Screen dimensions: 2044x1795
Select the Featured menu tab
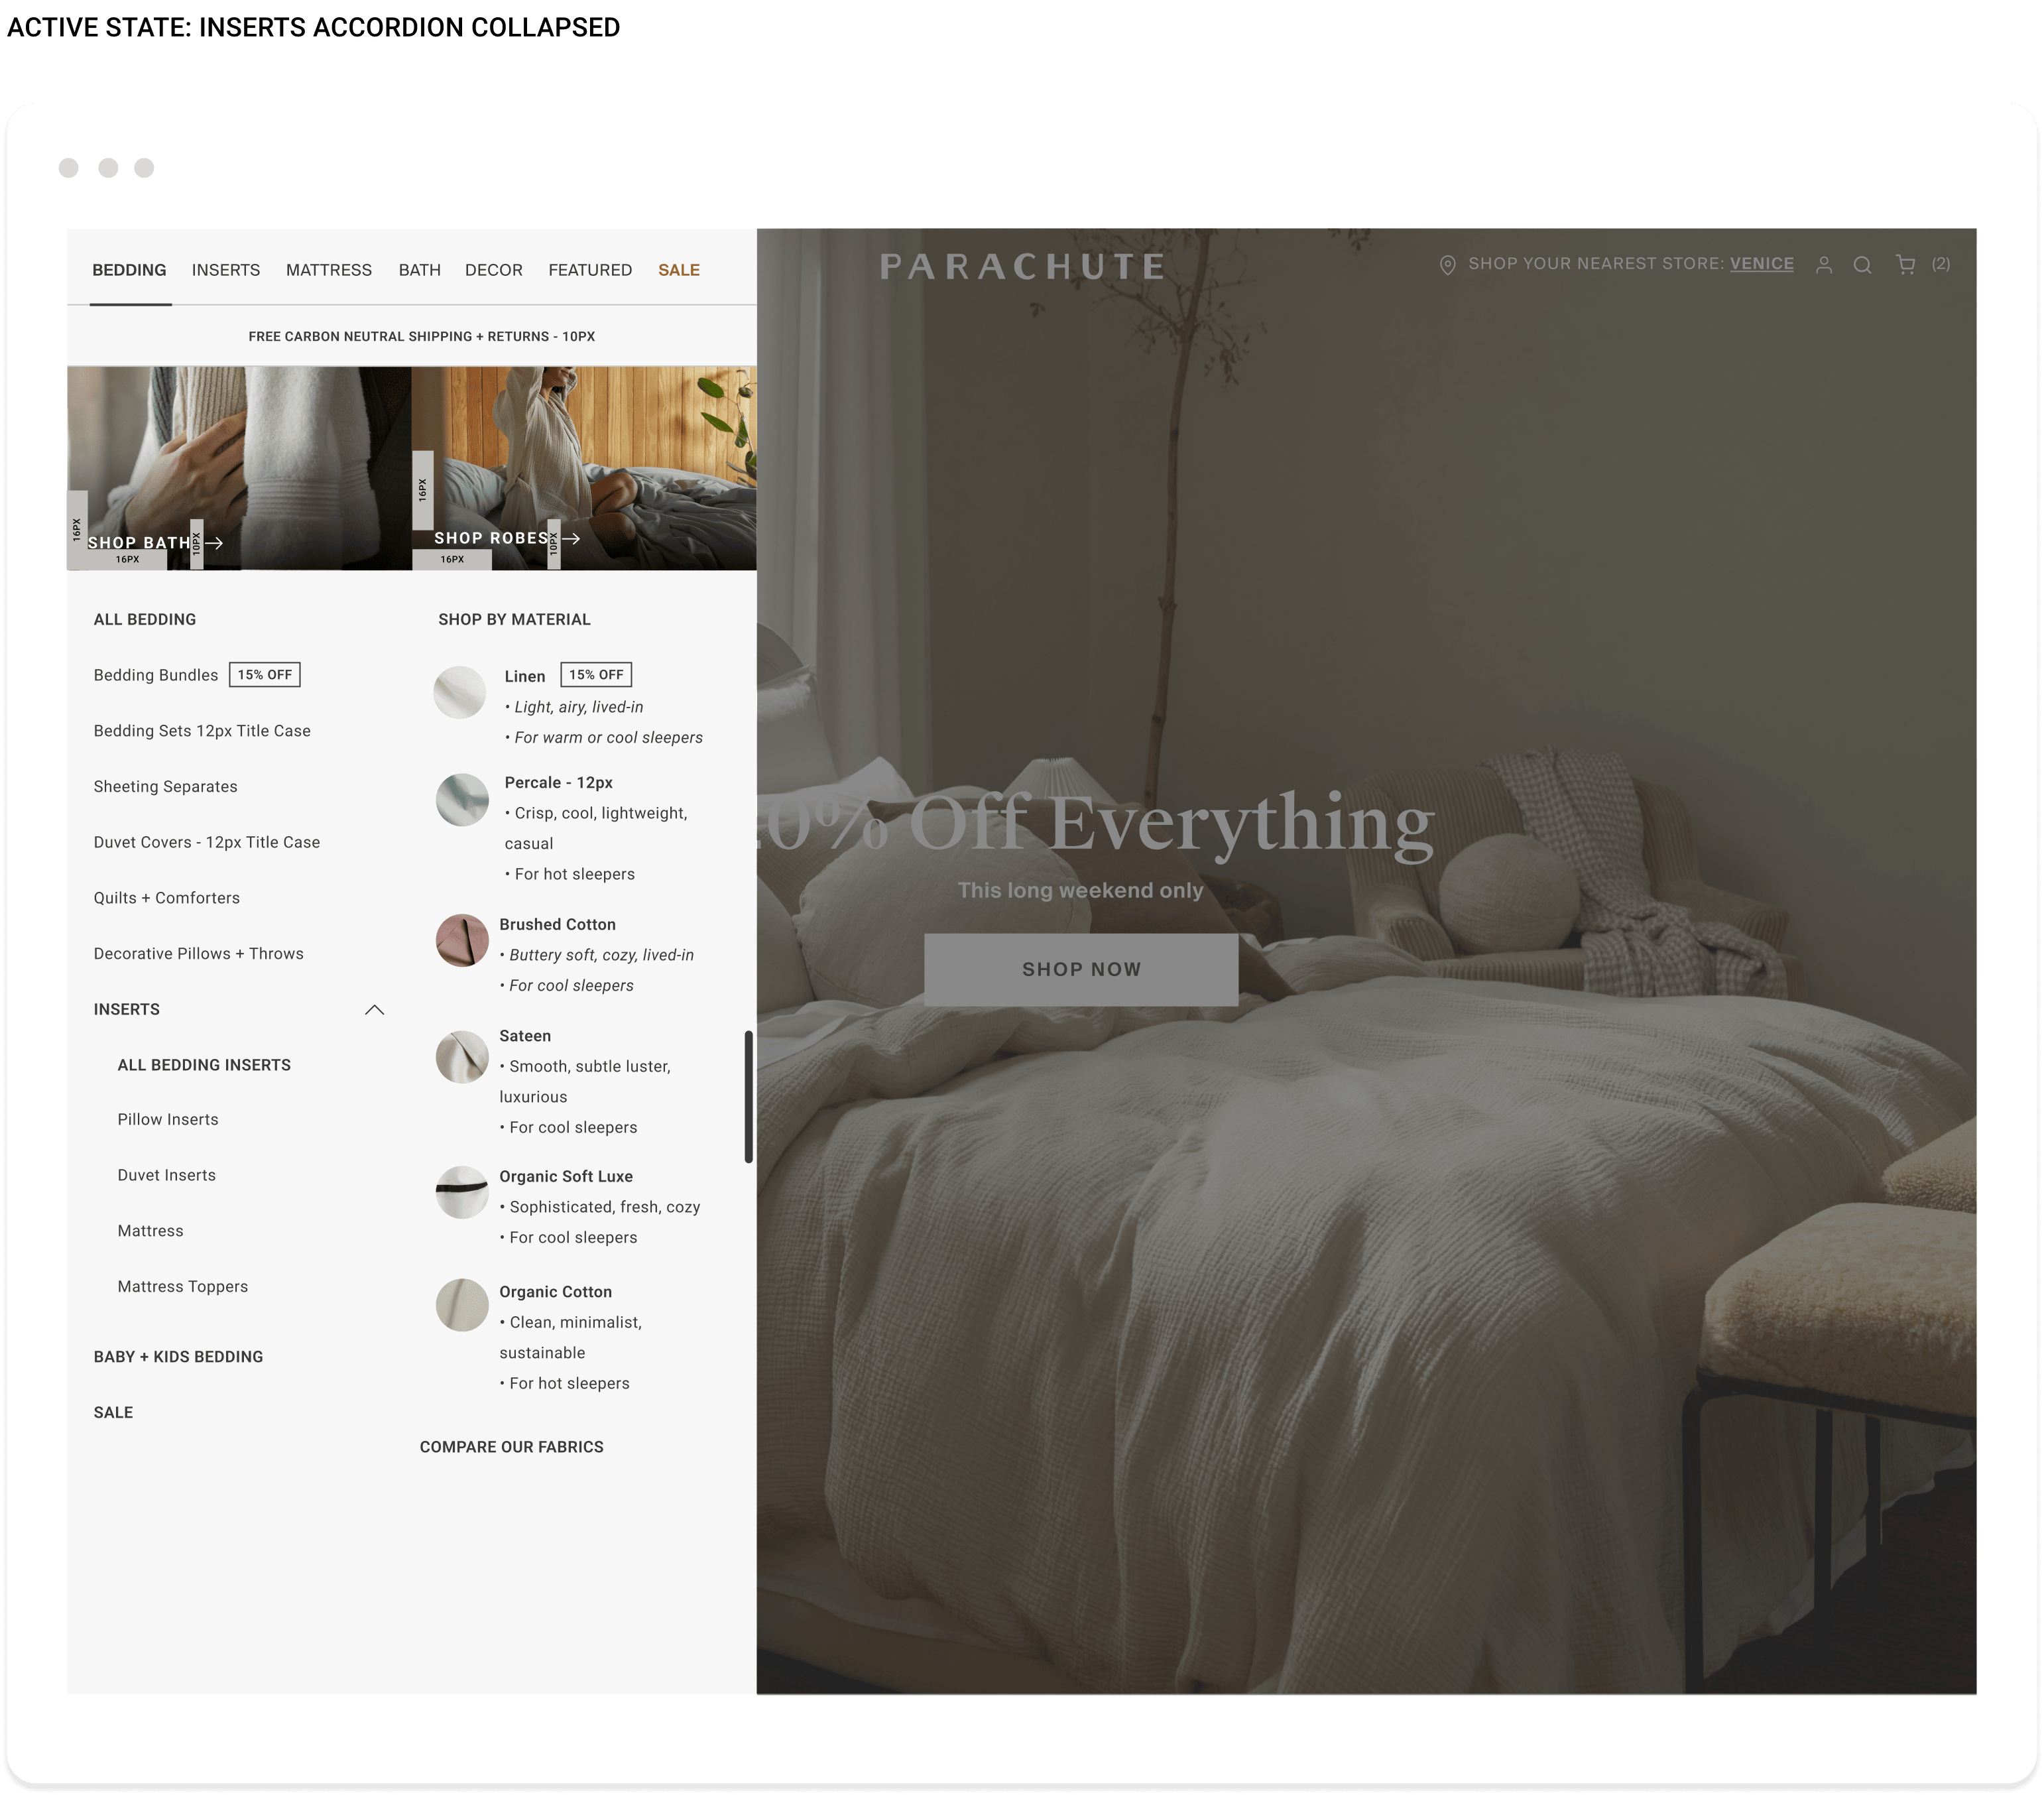pos(590,270)
